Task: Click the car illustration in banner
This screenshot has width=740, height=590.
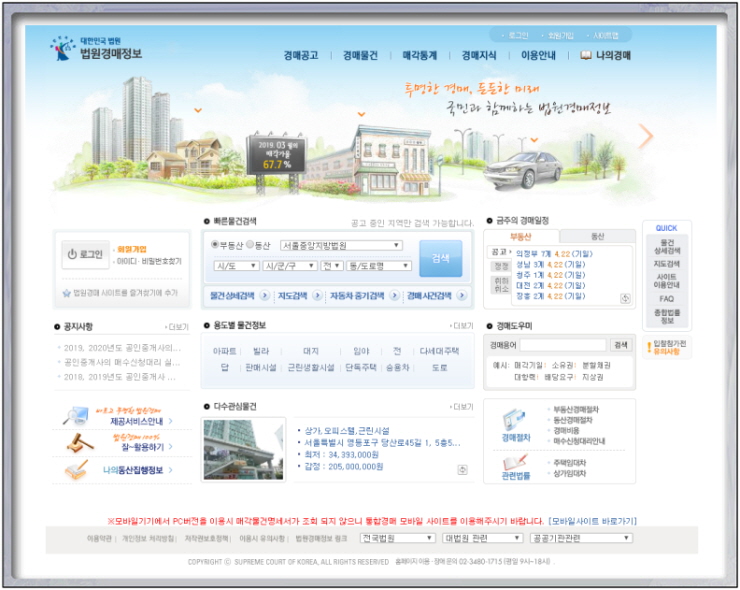Action: coord(523,169)
